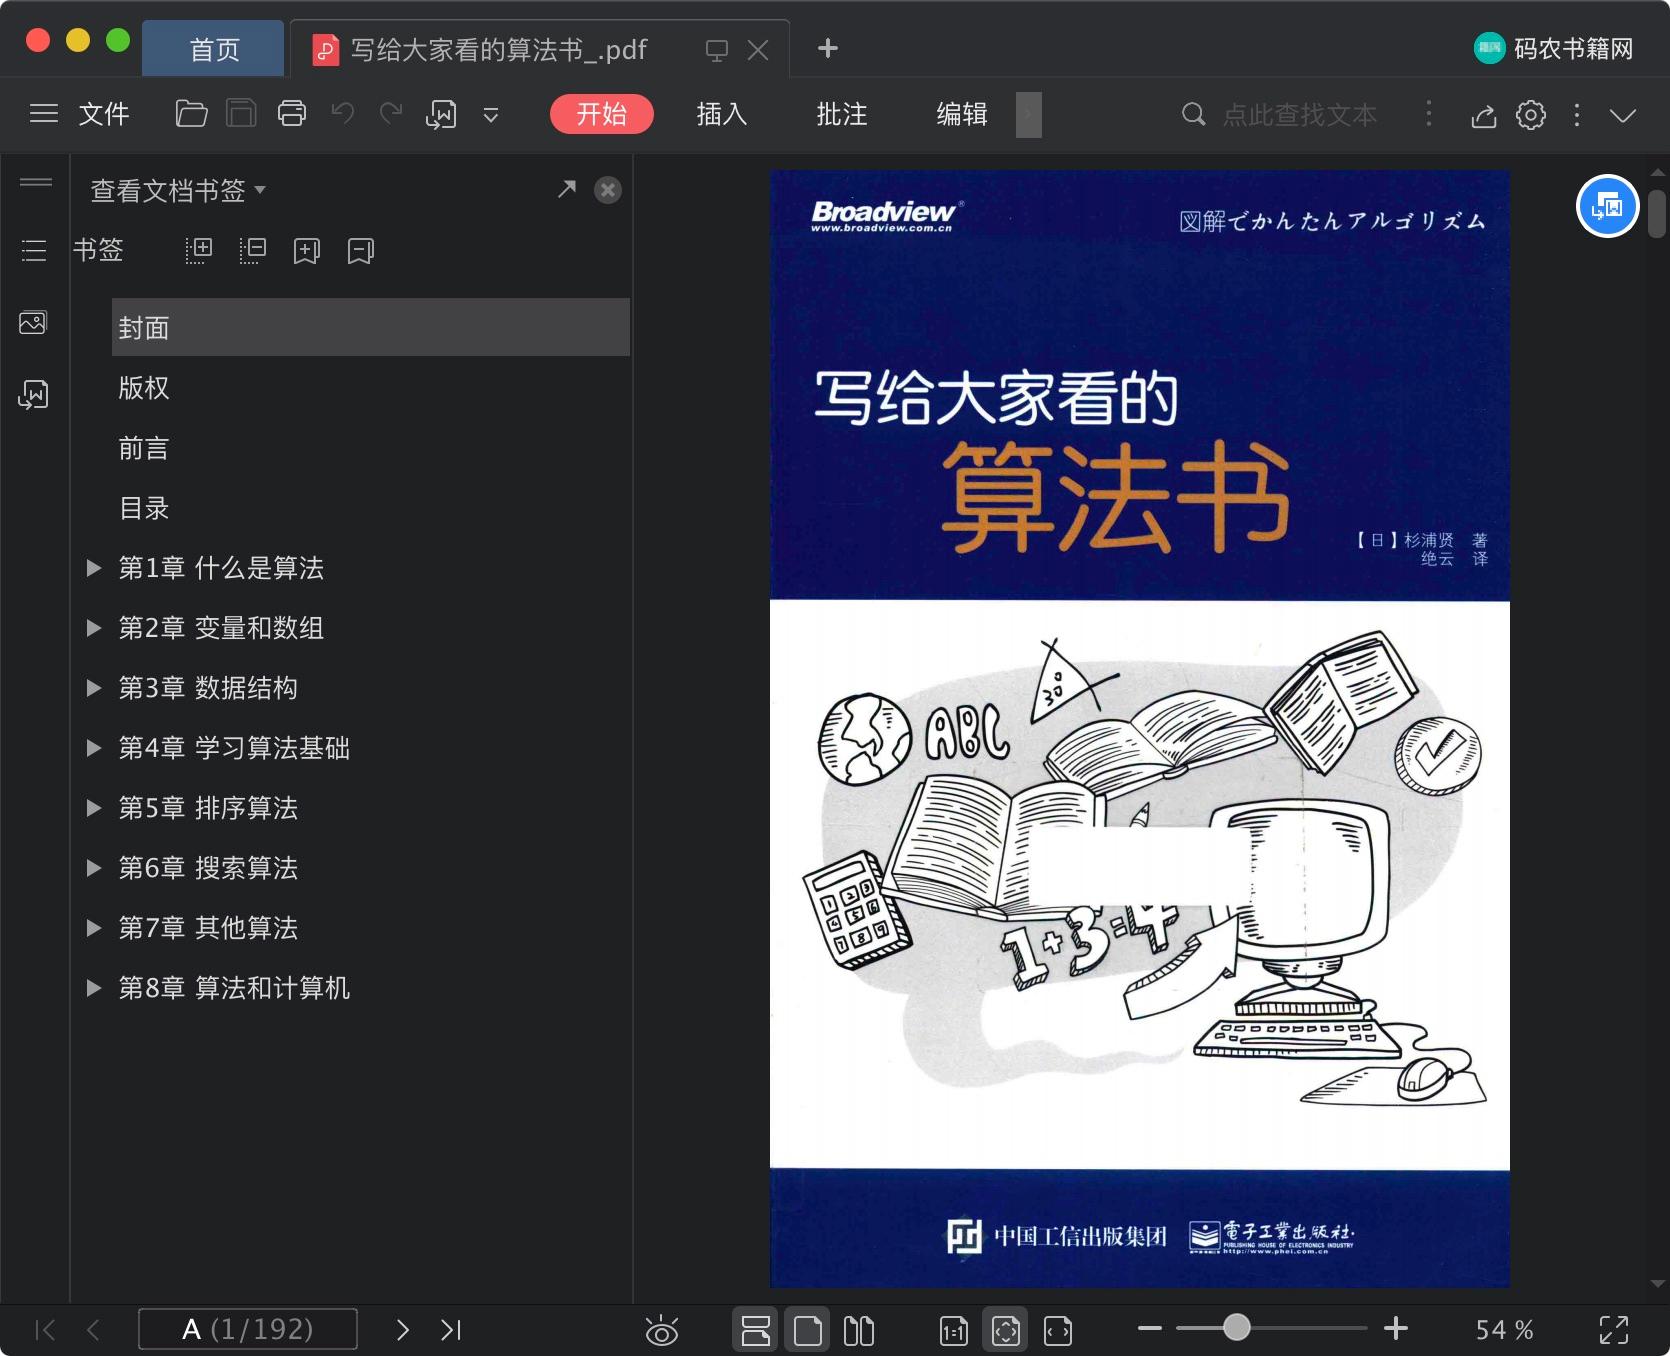1670x1356 pixels.
Task: Open the thumbnails sidebar icon
Action: [x=33, y=323]
